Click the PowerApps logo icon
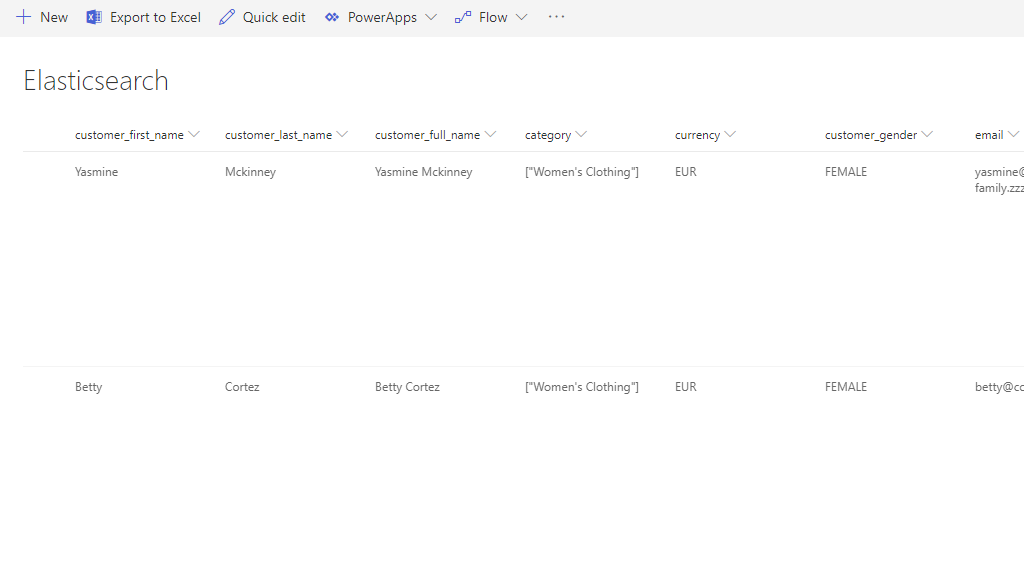Screen dimensions: 1024x561 coord(332,17)
